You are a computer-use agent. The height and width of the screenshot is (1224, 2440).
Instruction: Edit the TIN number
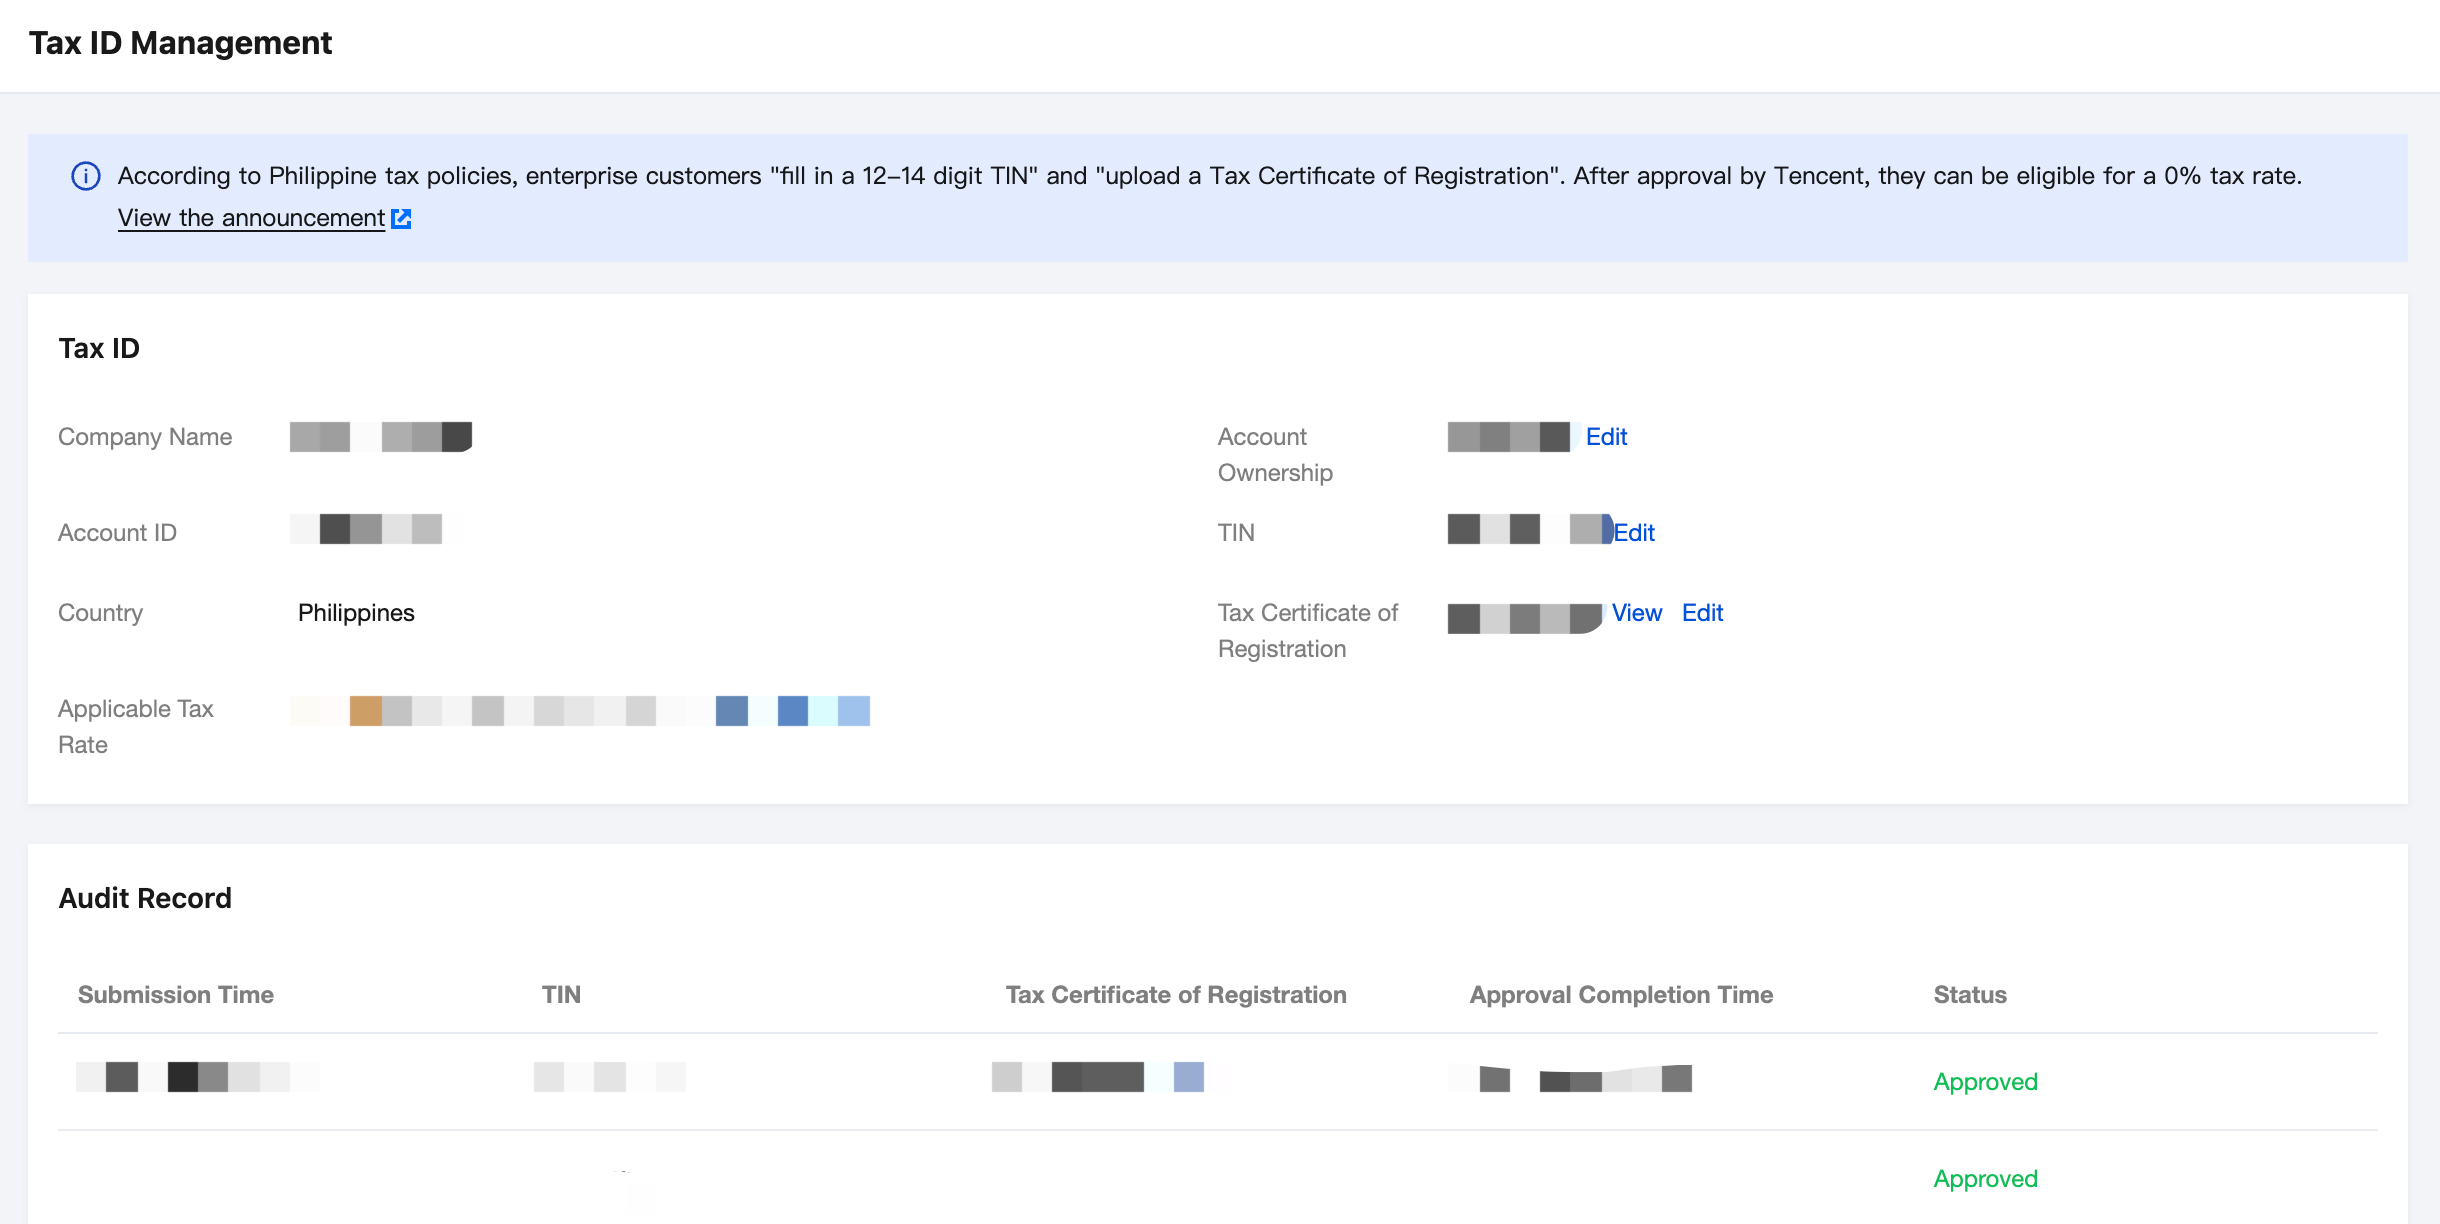(x=1635, y=533)
